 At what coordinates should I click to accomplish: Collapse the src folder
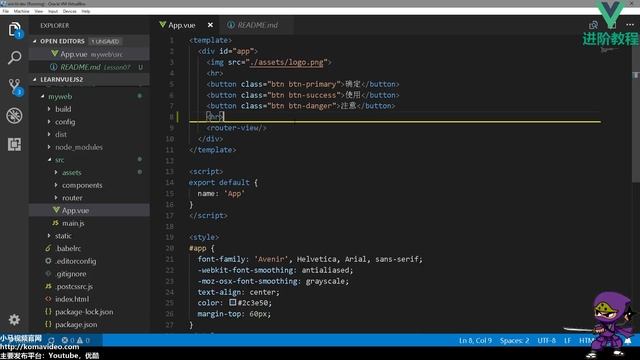[60, 160]
